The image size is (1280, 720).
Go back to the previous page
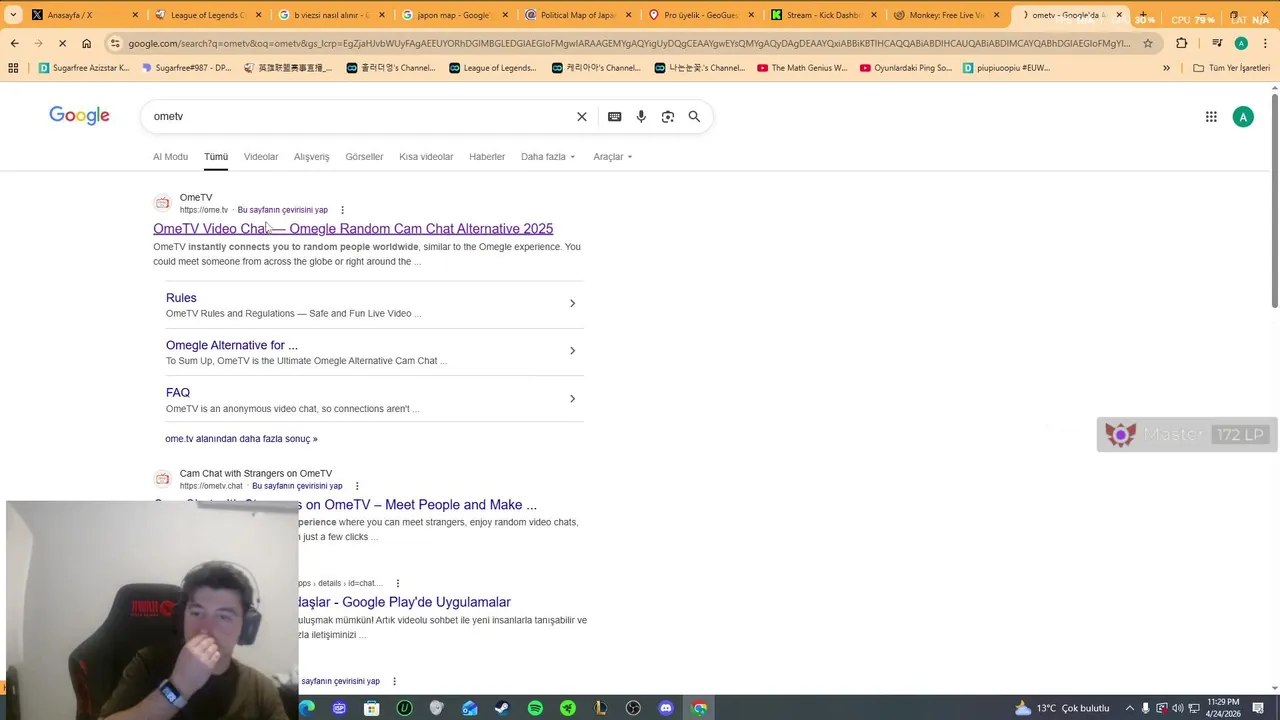14,43
